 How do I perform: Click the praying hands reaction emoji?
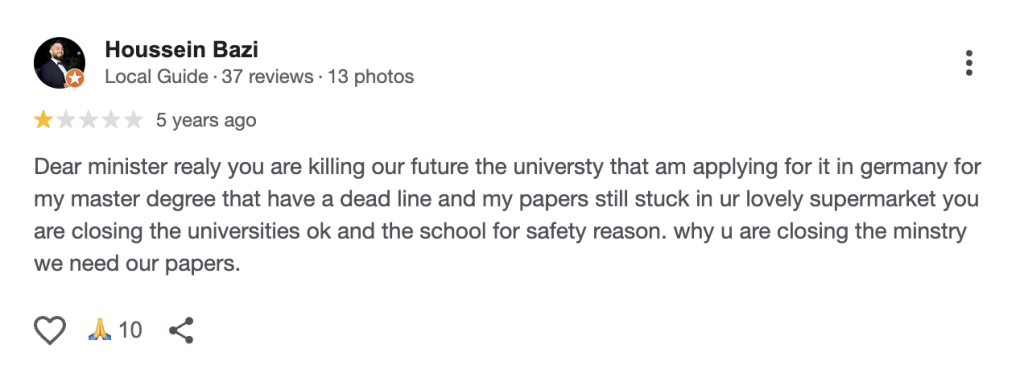[x=100, y=330]
